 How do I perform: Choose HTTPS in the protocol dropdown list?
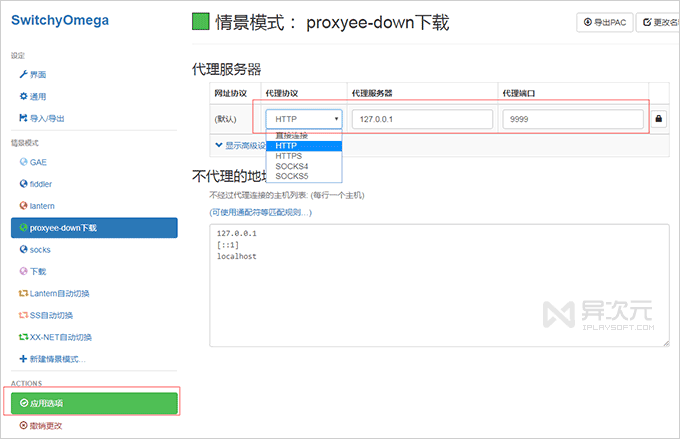coord(304,156)
